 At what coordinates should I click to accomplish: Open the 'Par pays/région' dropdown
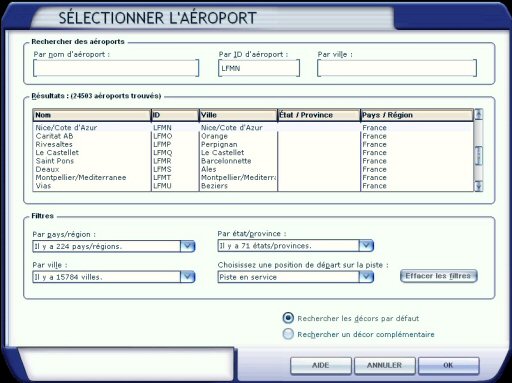tap(187, 246)
